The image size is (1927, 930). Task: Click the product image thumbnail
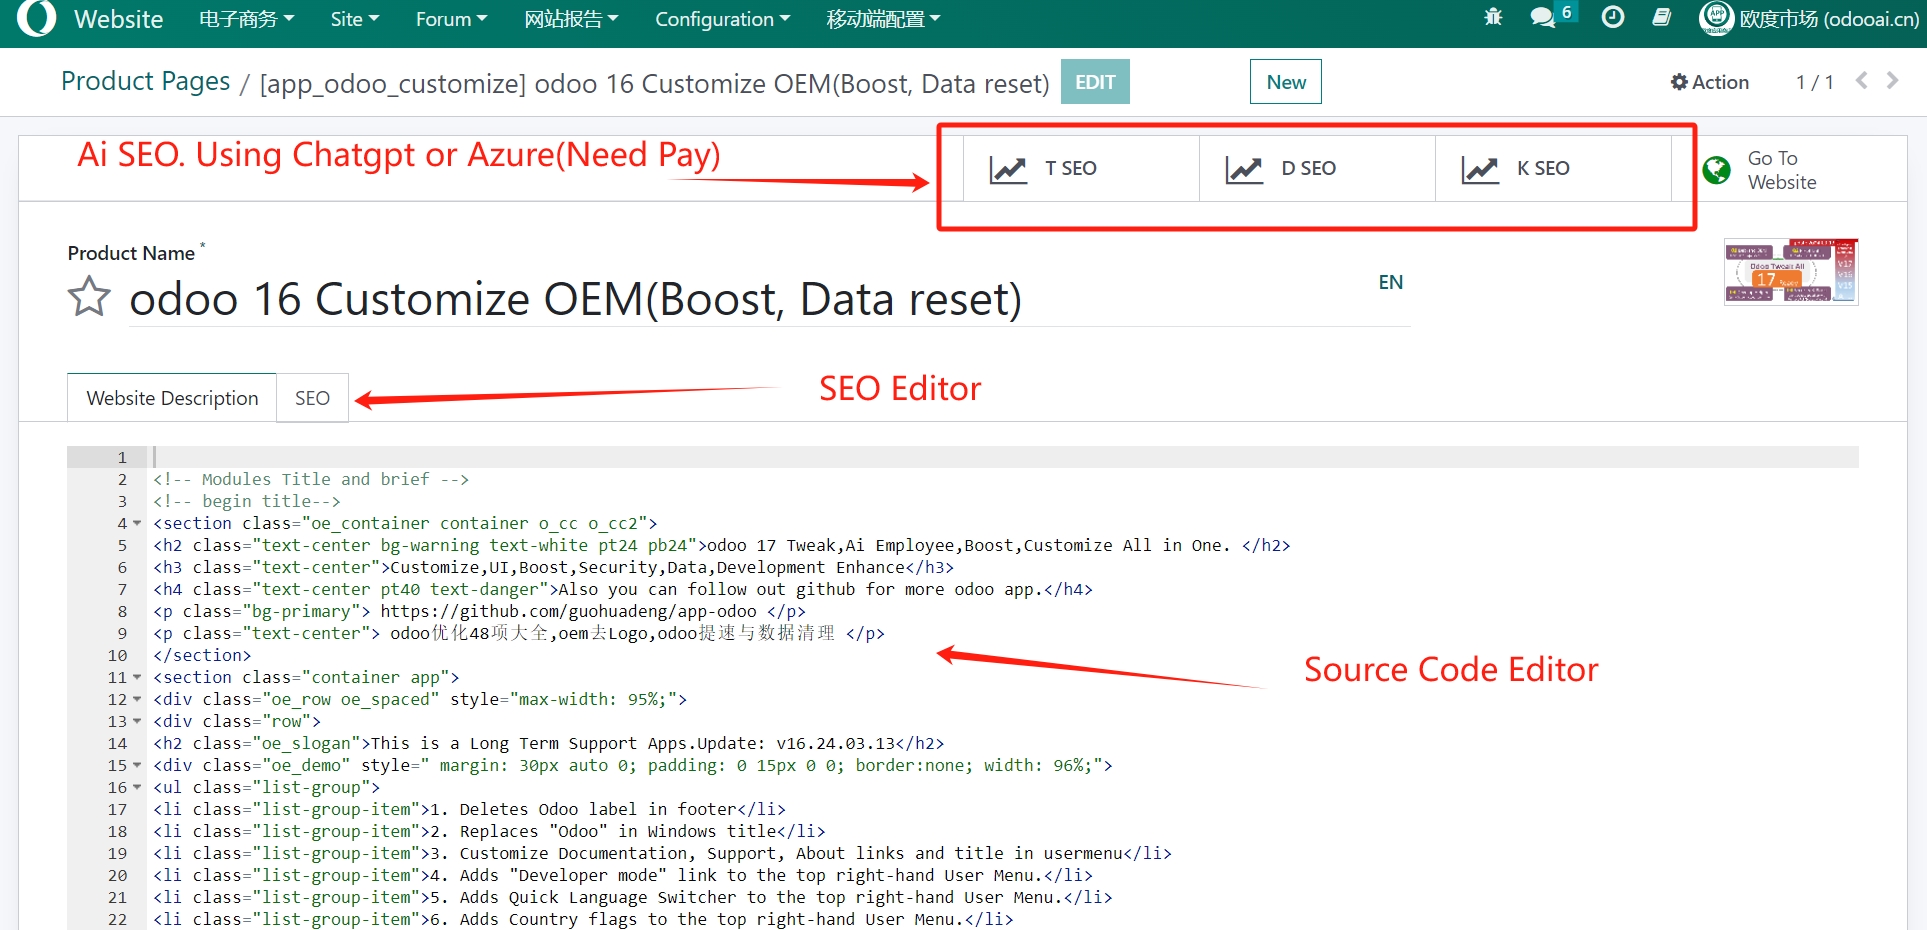[1791, 272]
